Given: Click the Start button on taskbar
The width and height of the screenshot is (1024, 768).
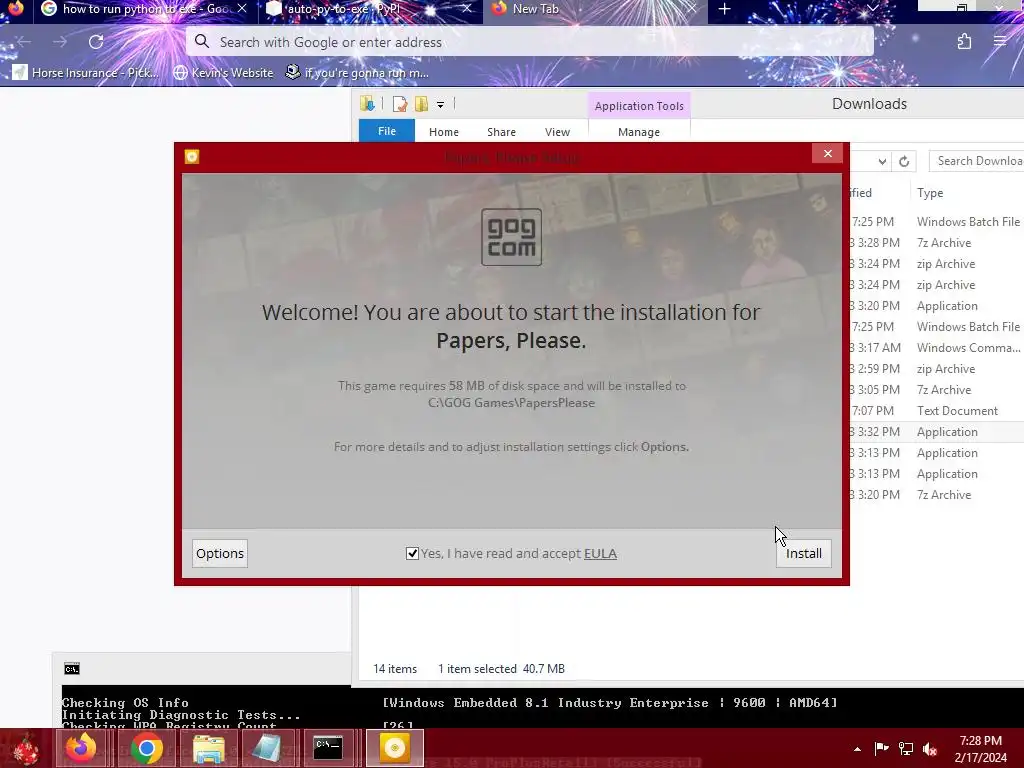Looking at the screenshot, I should (26, 748).
